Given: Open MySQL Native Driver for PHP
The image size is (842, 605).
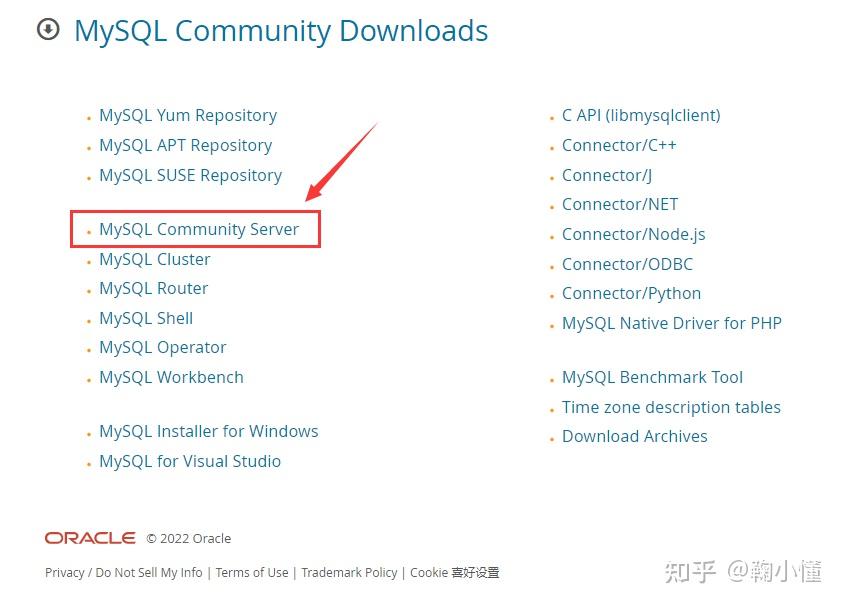Looking at the screenshot, I should (672, 323).
